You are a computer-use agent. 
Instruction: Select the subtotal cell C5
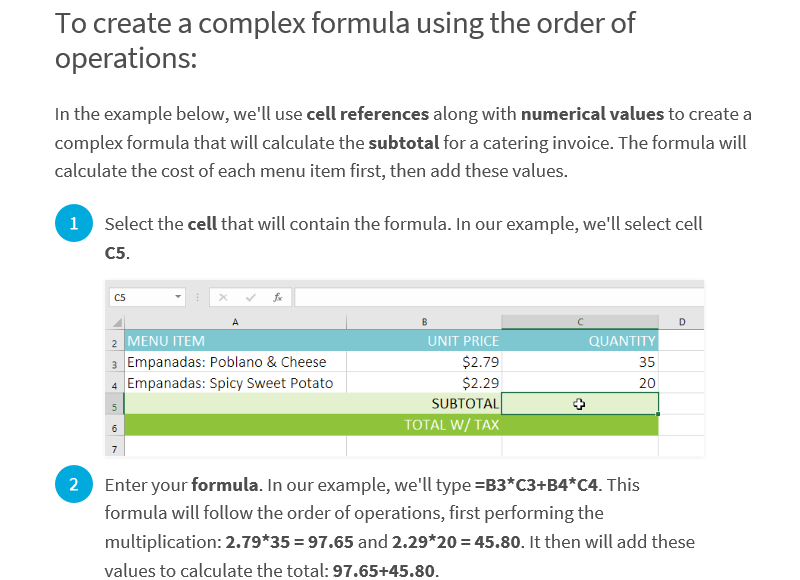pos(580,404)
